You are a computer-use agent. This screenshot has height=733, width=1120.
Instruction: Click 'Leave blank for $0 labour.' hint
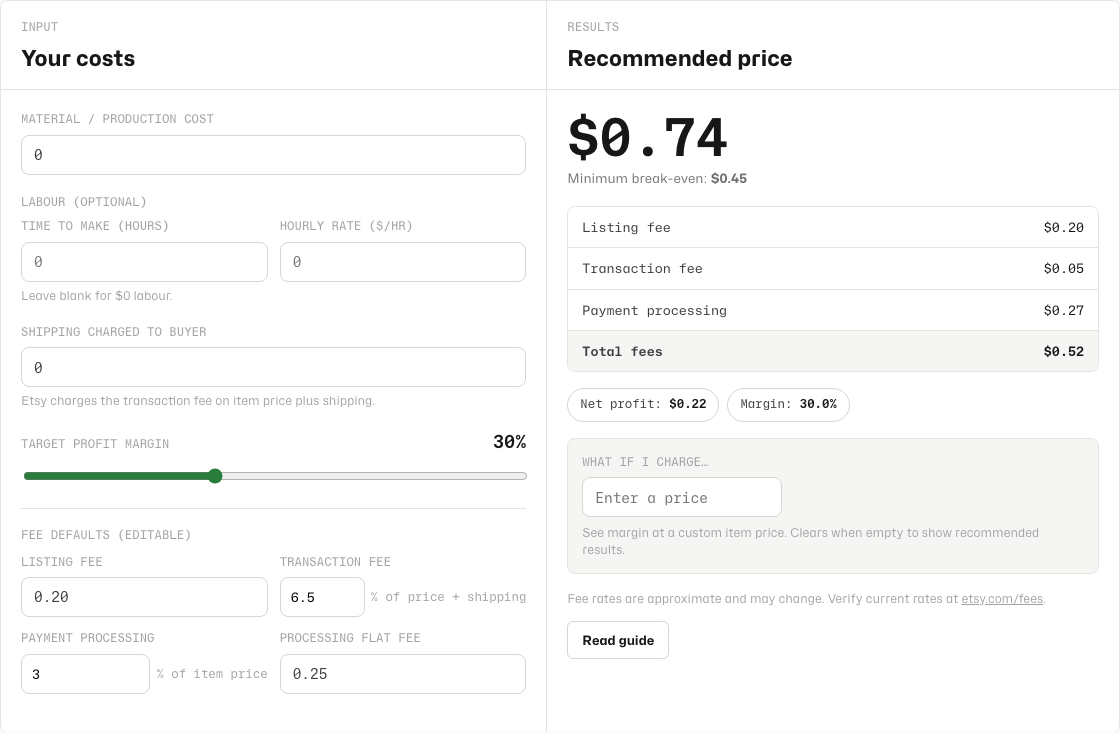click(96, 296)
